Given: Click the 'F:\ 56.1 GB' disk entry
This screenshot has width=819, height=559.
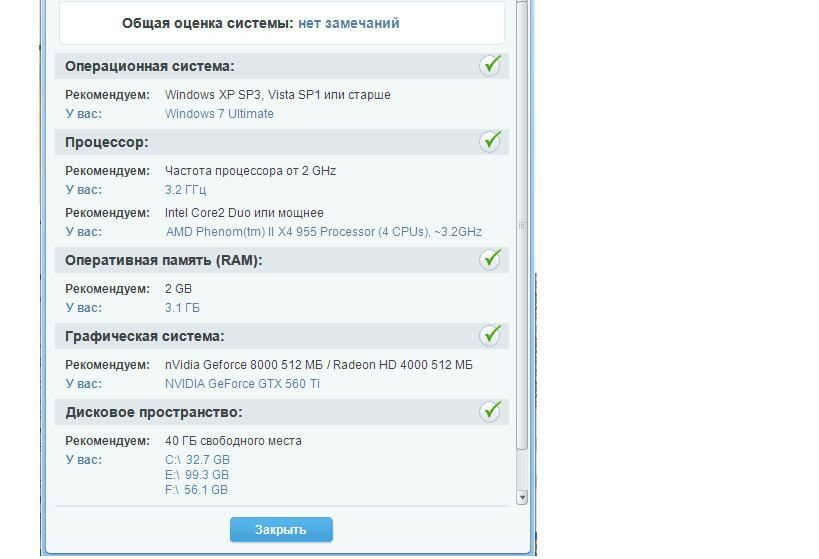Looking at the screenshot, I should pyautogui.click(x=196, y=490).
